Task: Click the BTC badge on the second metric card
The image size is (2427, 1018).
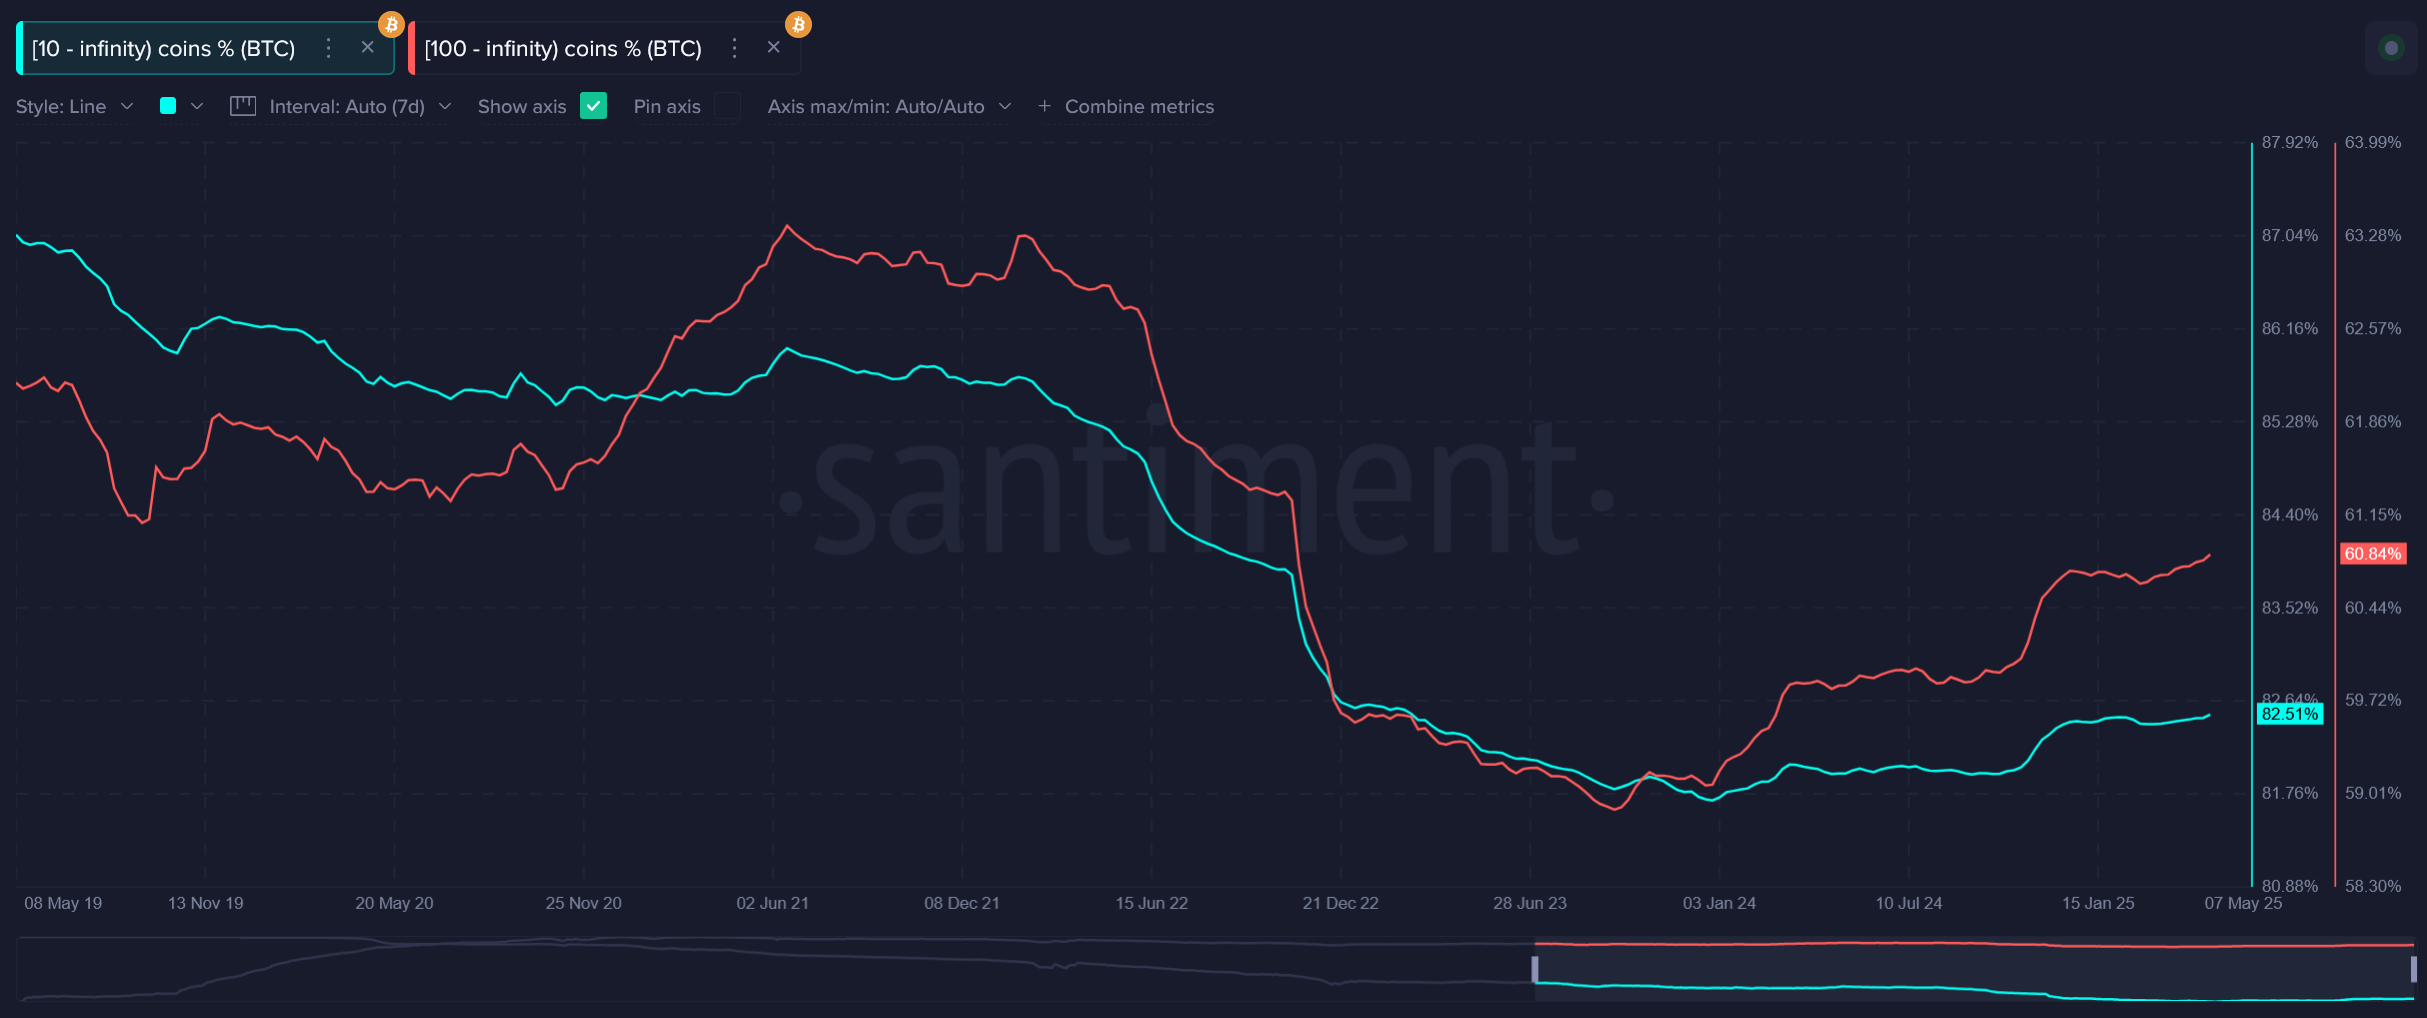Action: pos(797,23)
